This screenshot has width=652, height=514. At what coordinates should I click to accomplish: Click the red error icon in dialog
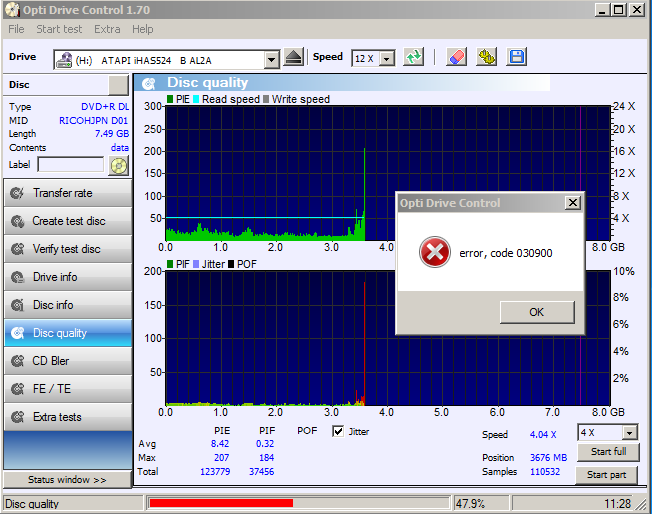click(x=435, y=252)
